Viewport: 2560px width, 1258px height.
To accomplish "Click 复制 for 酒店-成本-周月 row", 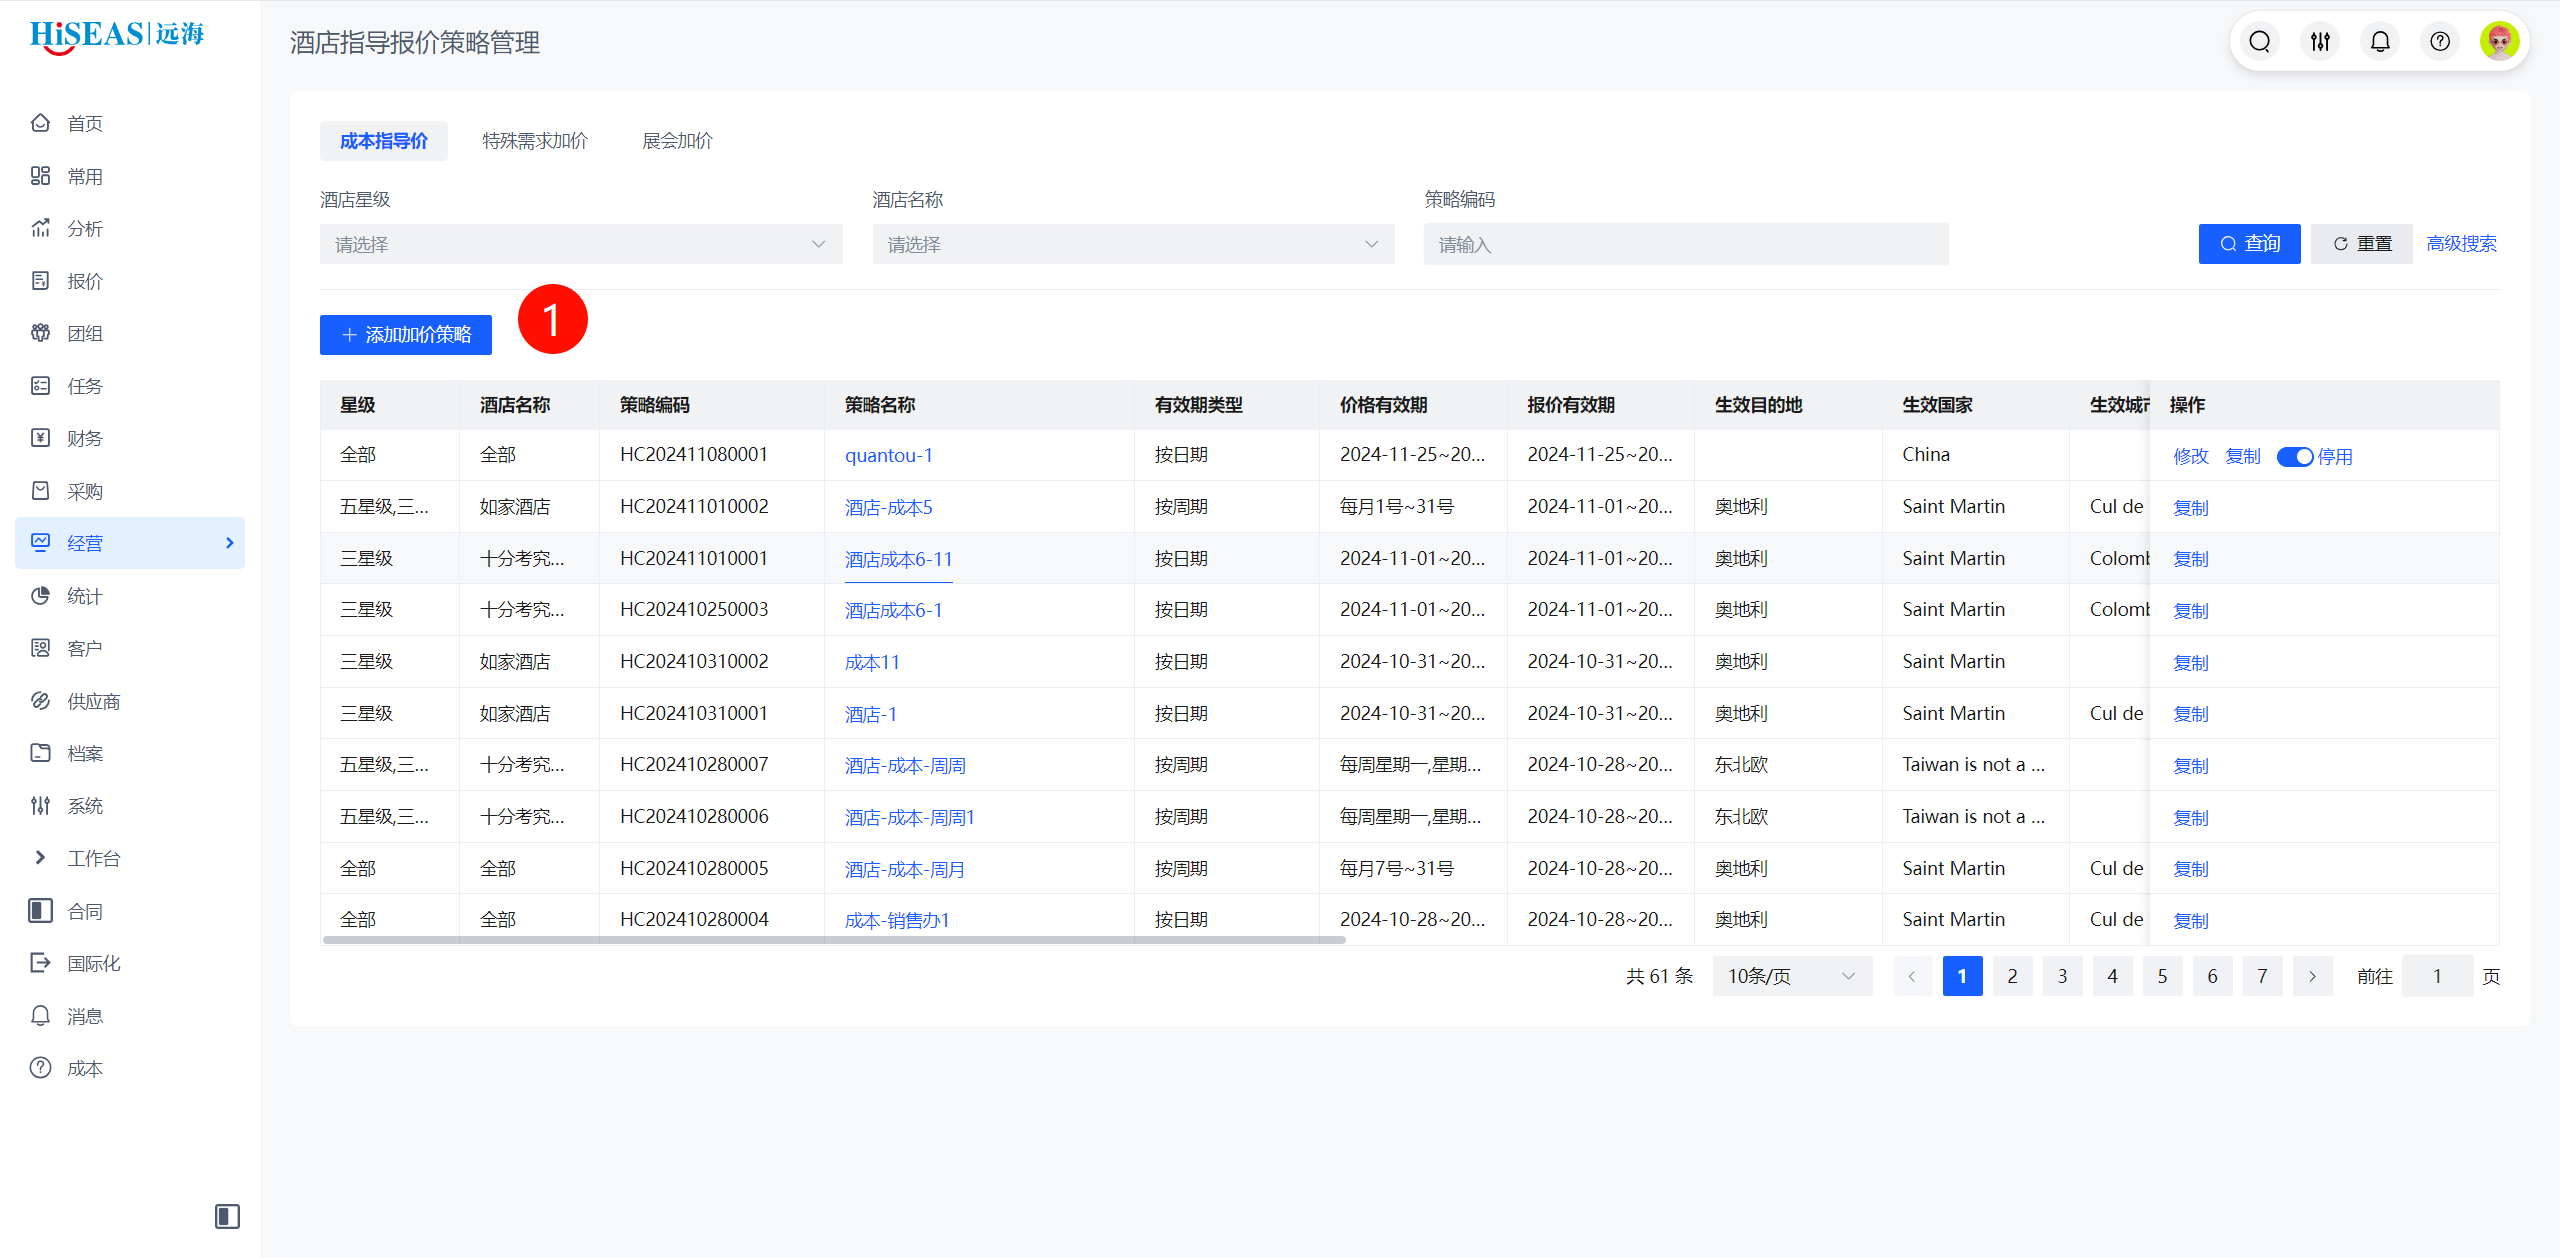I will [2191, 869].
